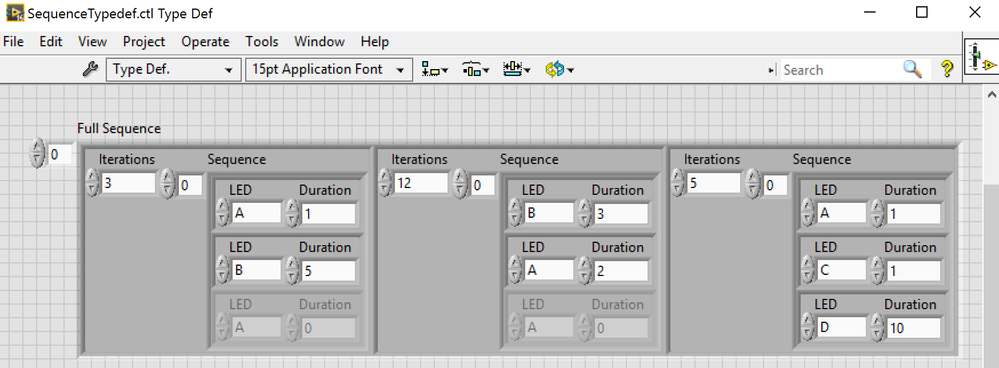Open the Edit menu
Screen dimensions: 999x368
[50, 41]
